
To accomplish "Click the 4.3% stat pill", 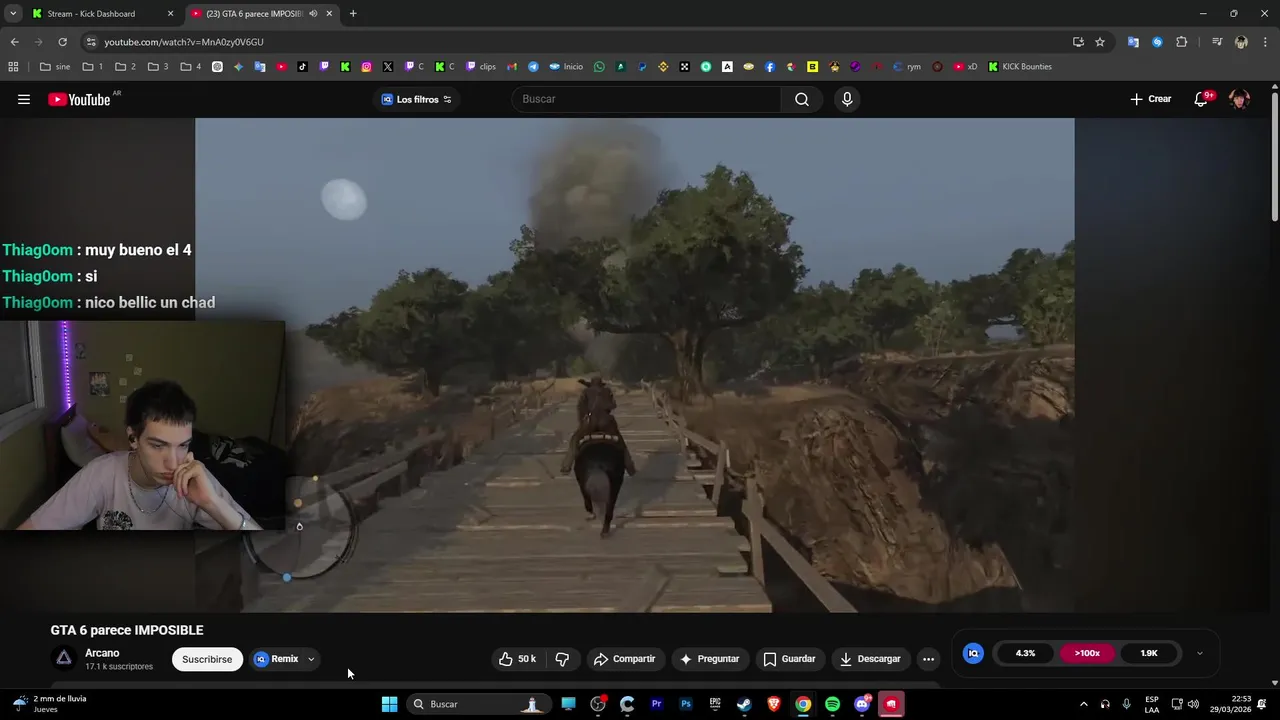I will (x=1025, y=653).
